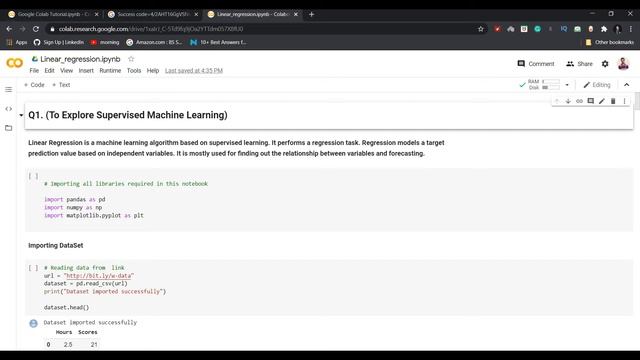Image resolution: width=640 pixels, height=360 pixels.
Task: Open the Chrome three-dot menu
Action: (x=631, y=29)
